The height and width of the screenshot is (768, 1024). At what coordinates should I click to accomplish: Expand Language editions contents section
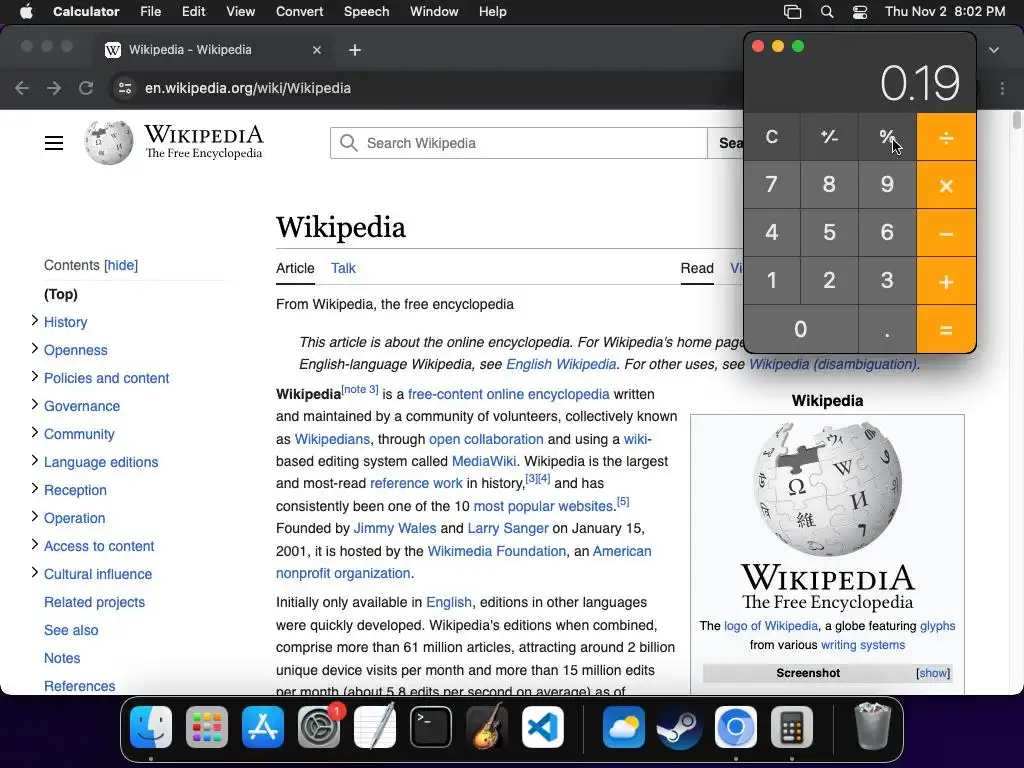pyautogui.click(x=35, y=460)
